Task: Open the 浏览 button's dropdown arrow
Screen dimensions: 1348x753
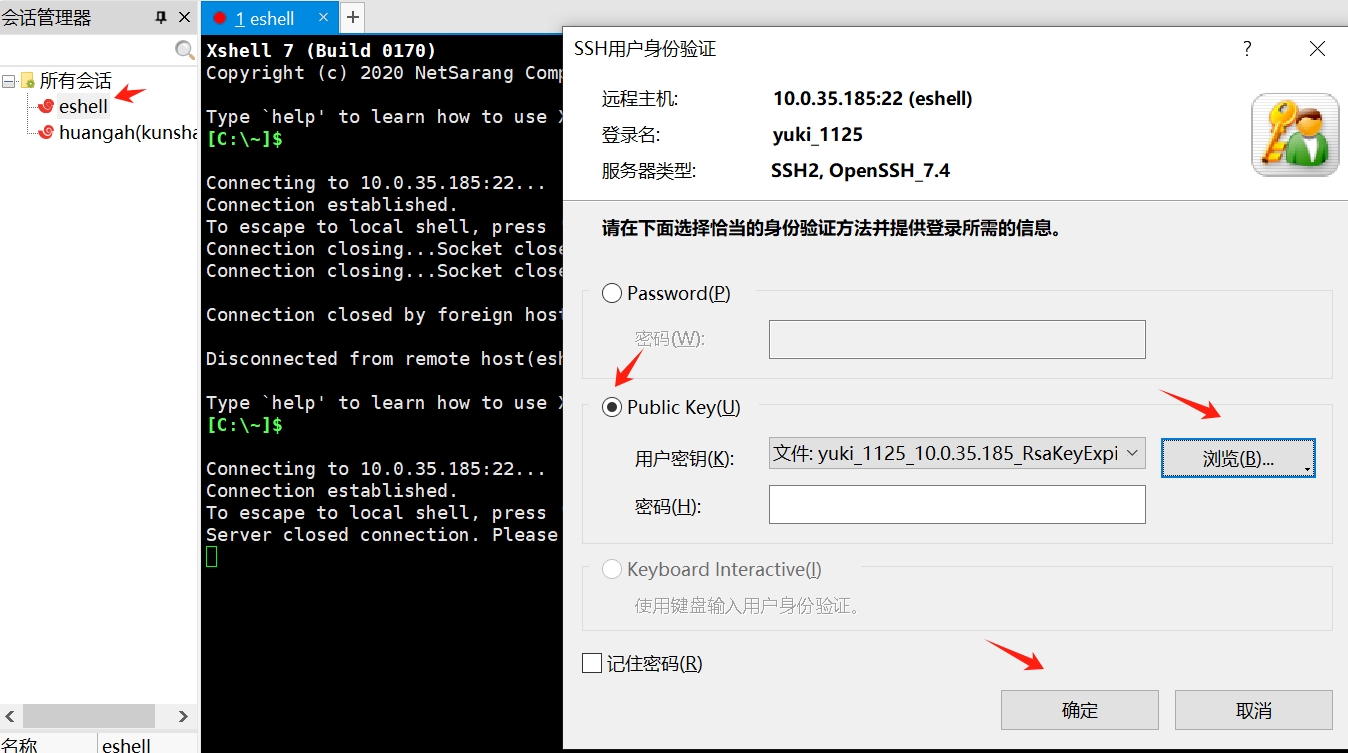Action: point(1308,468)
